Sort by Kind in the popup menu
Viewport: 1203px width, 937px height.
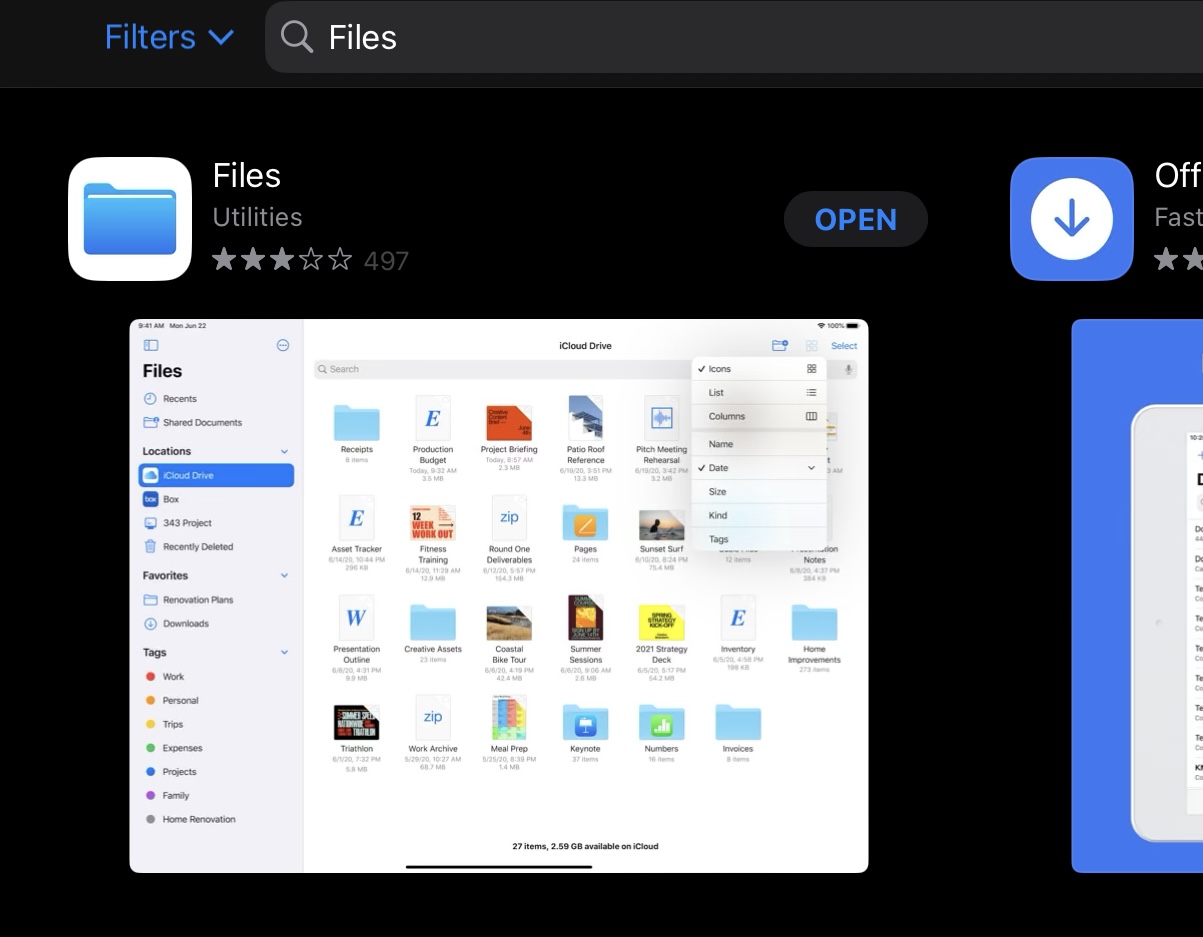(759, 515)
